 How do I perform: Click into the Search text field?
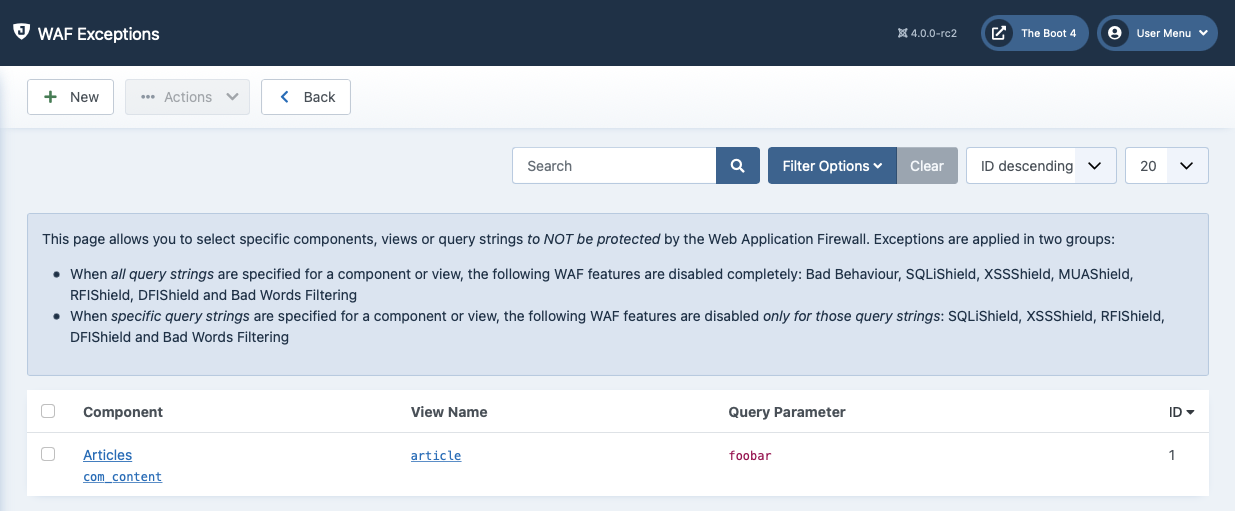tap(614, 166)
